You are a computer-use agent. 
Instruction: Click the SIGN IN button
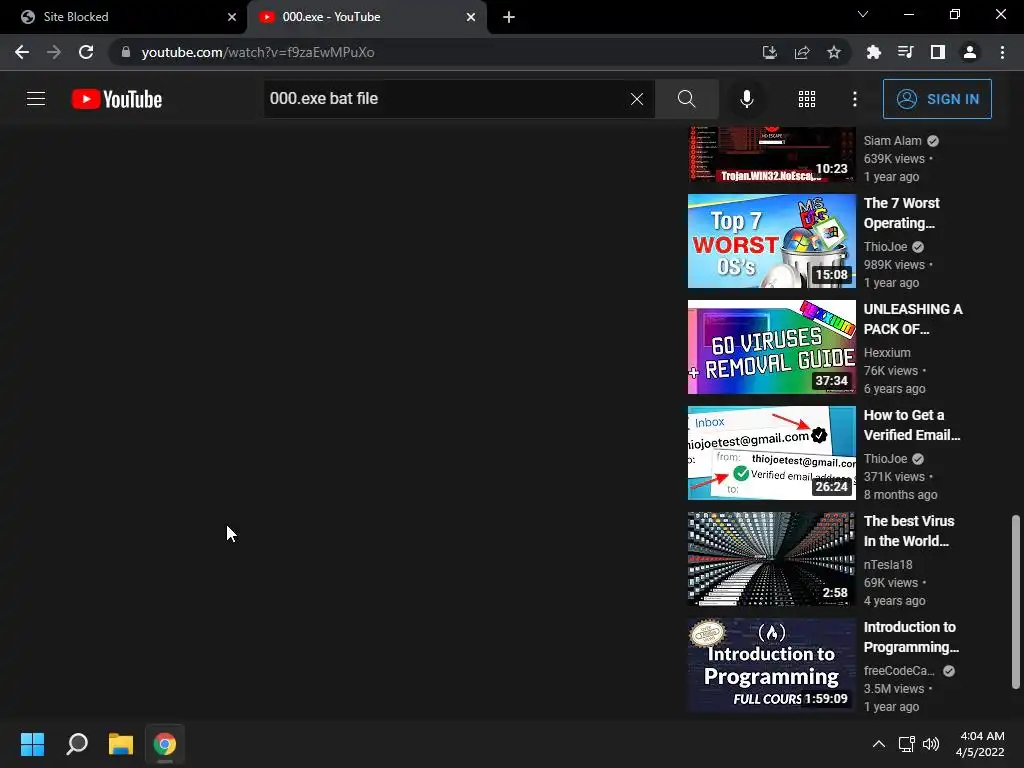[x=937, y=99]
